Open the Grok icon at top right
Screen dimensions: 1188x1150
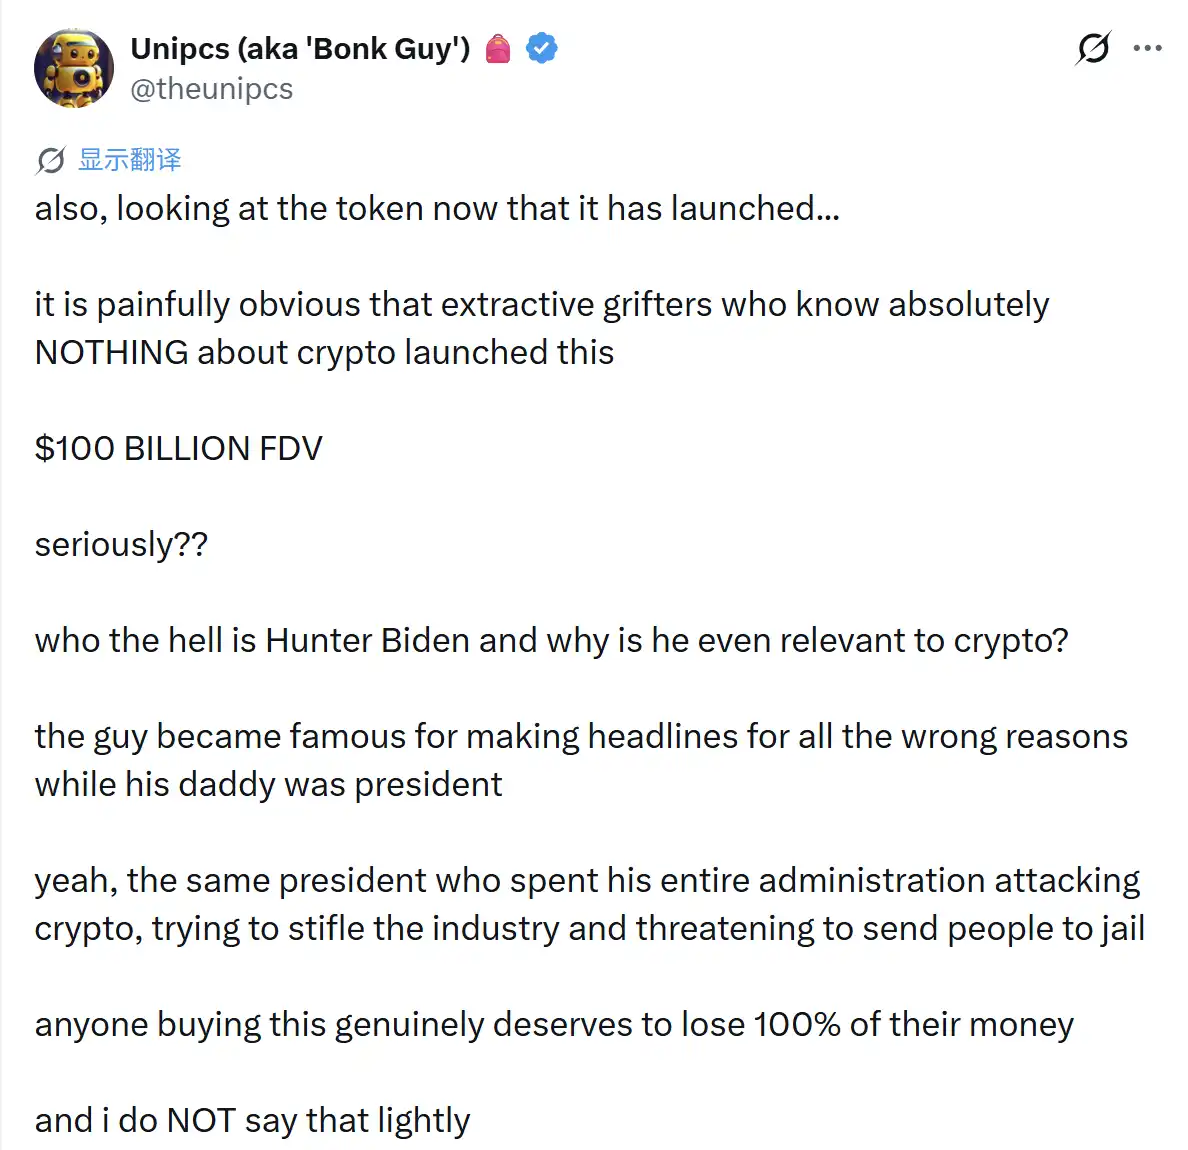tap(1093, 48)
